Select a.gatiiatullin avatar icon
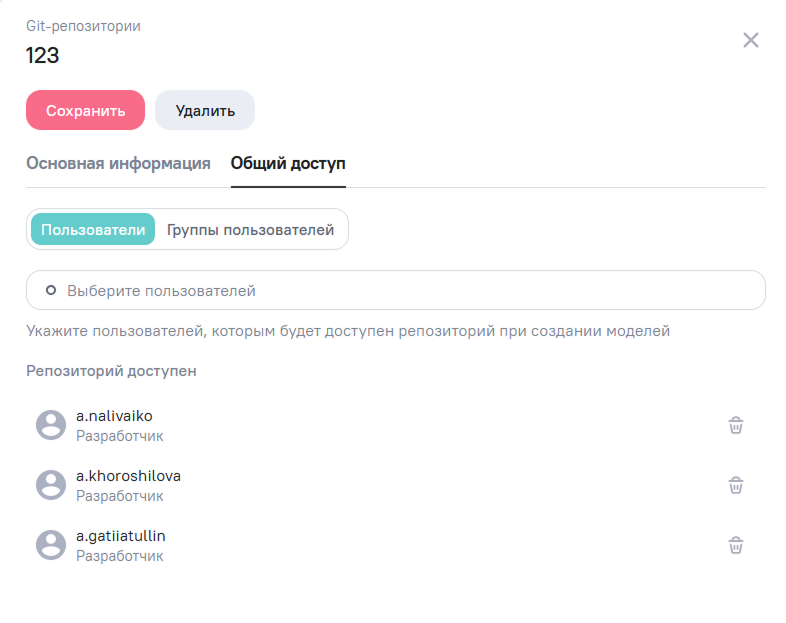The height and width of the screenshot is (623, 786). pos(51,545)
